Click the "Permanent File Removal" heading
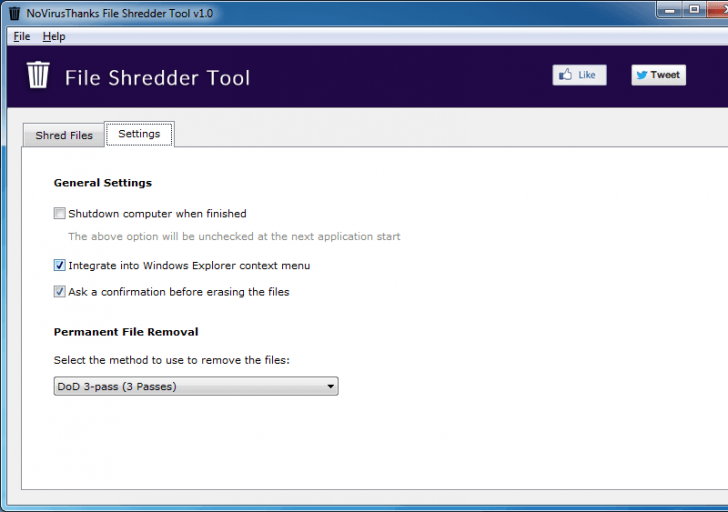 (x=126, y=332)
